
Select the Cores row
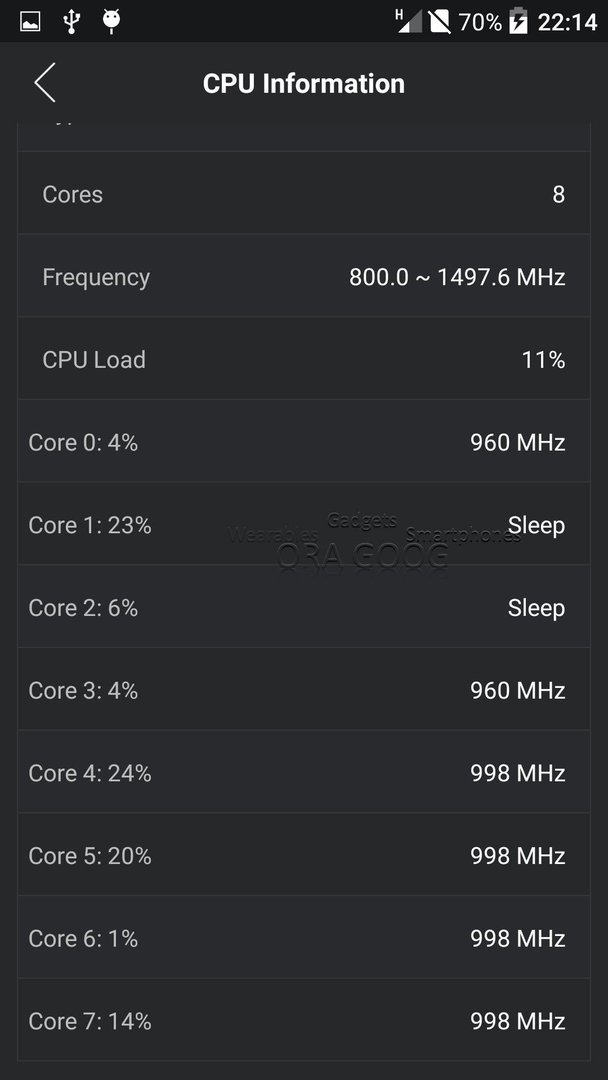(304, 193)
